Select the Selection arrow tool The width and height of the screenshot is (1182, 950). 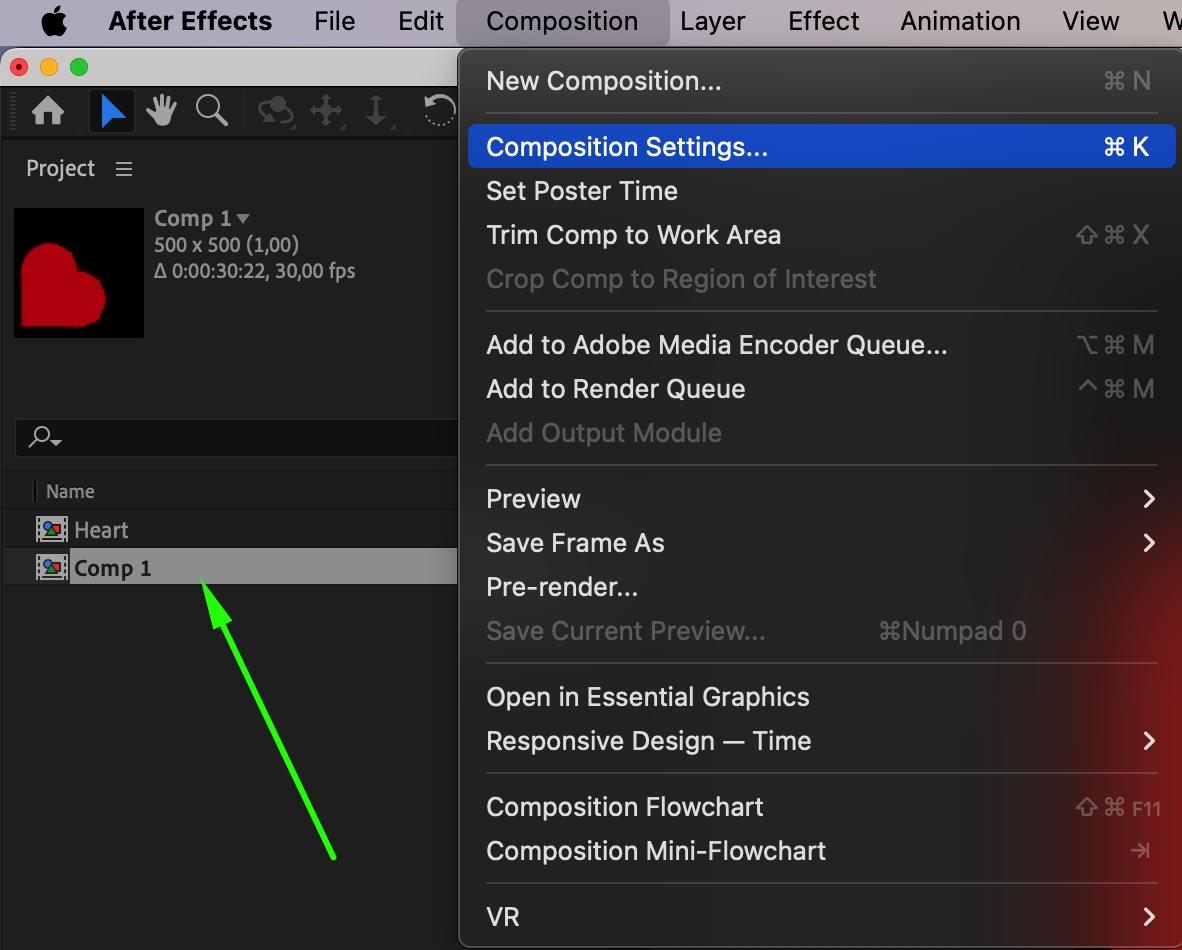pos(112,112)
